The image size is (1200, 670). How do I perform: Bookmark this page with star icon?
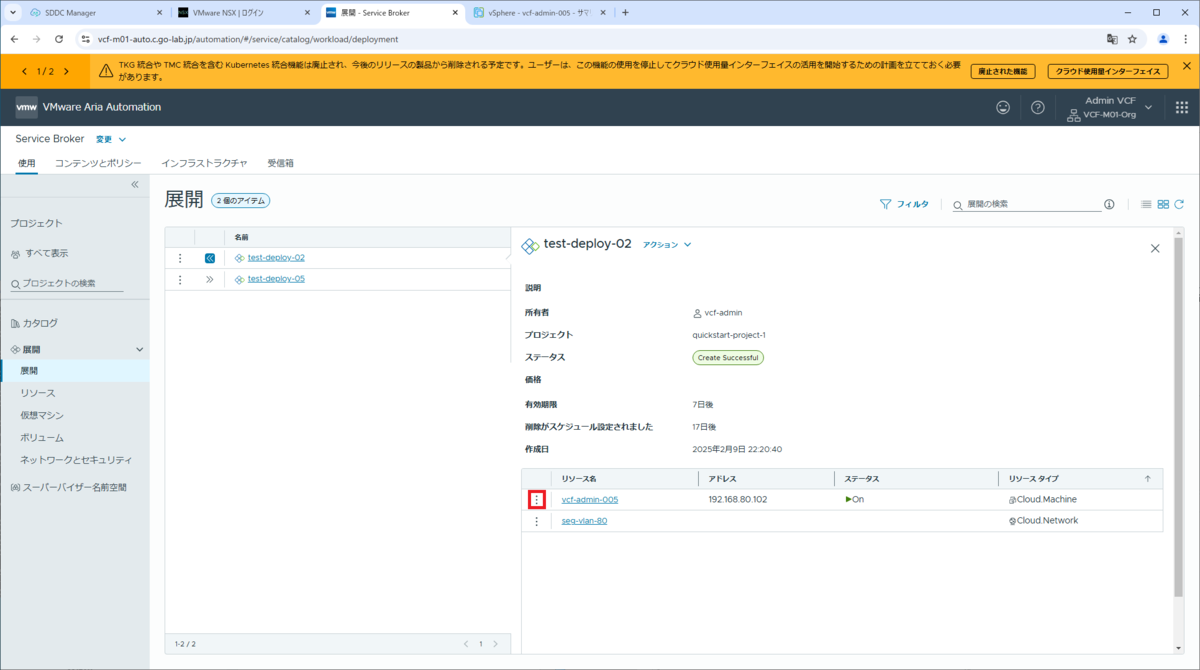(x=1132, y=39)
